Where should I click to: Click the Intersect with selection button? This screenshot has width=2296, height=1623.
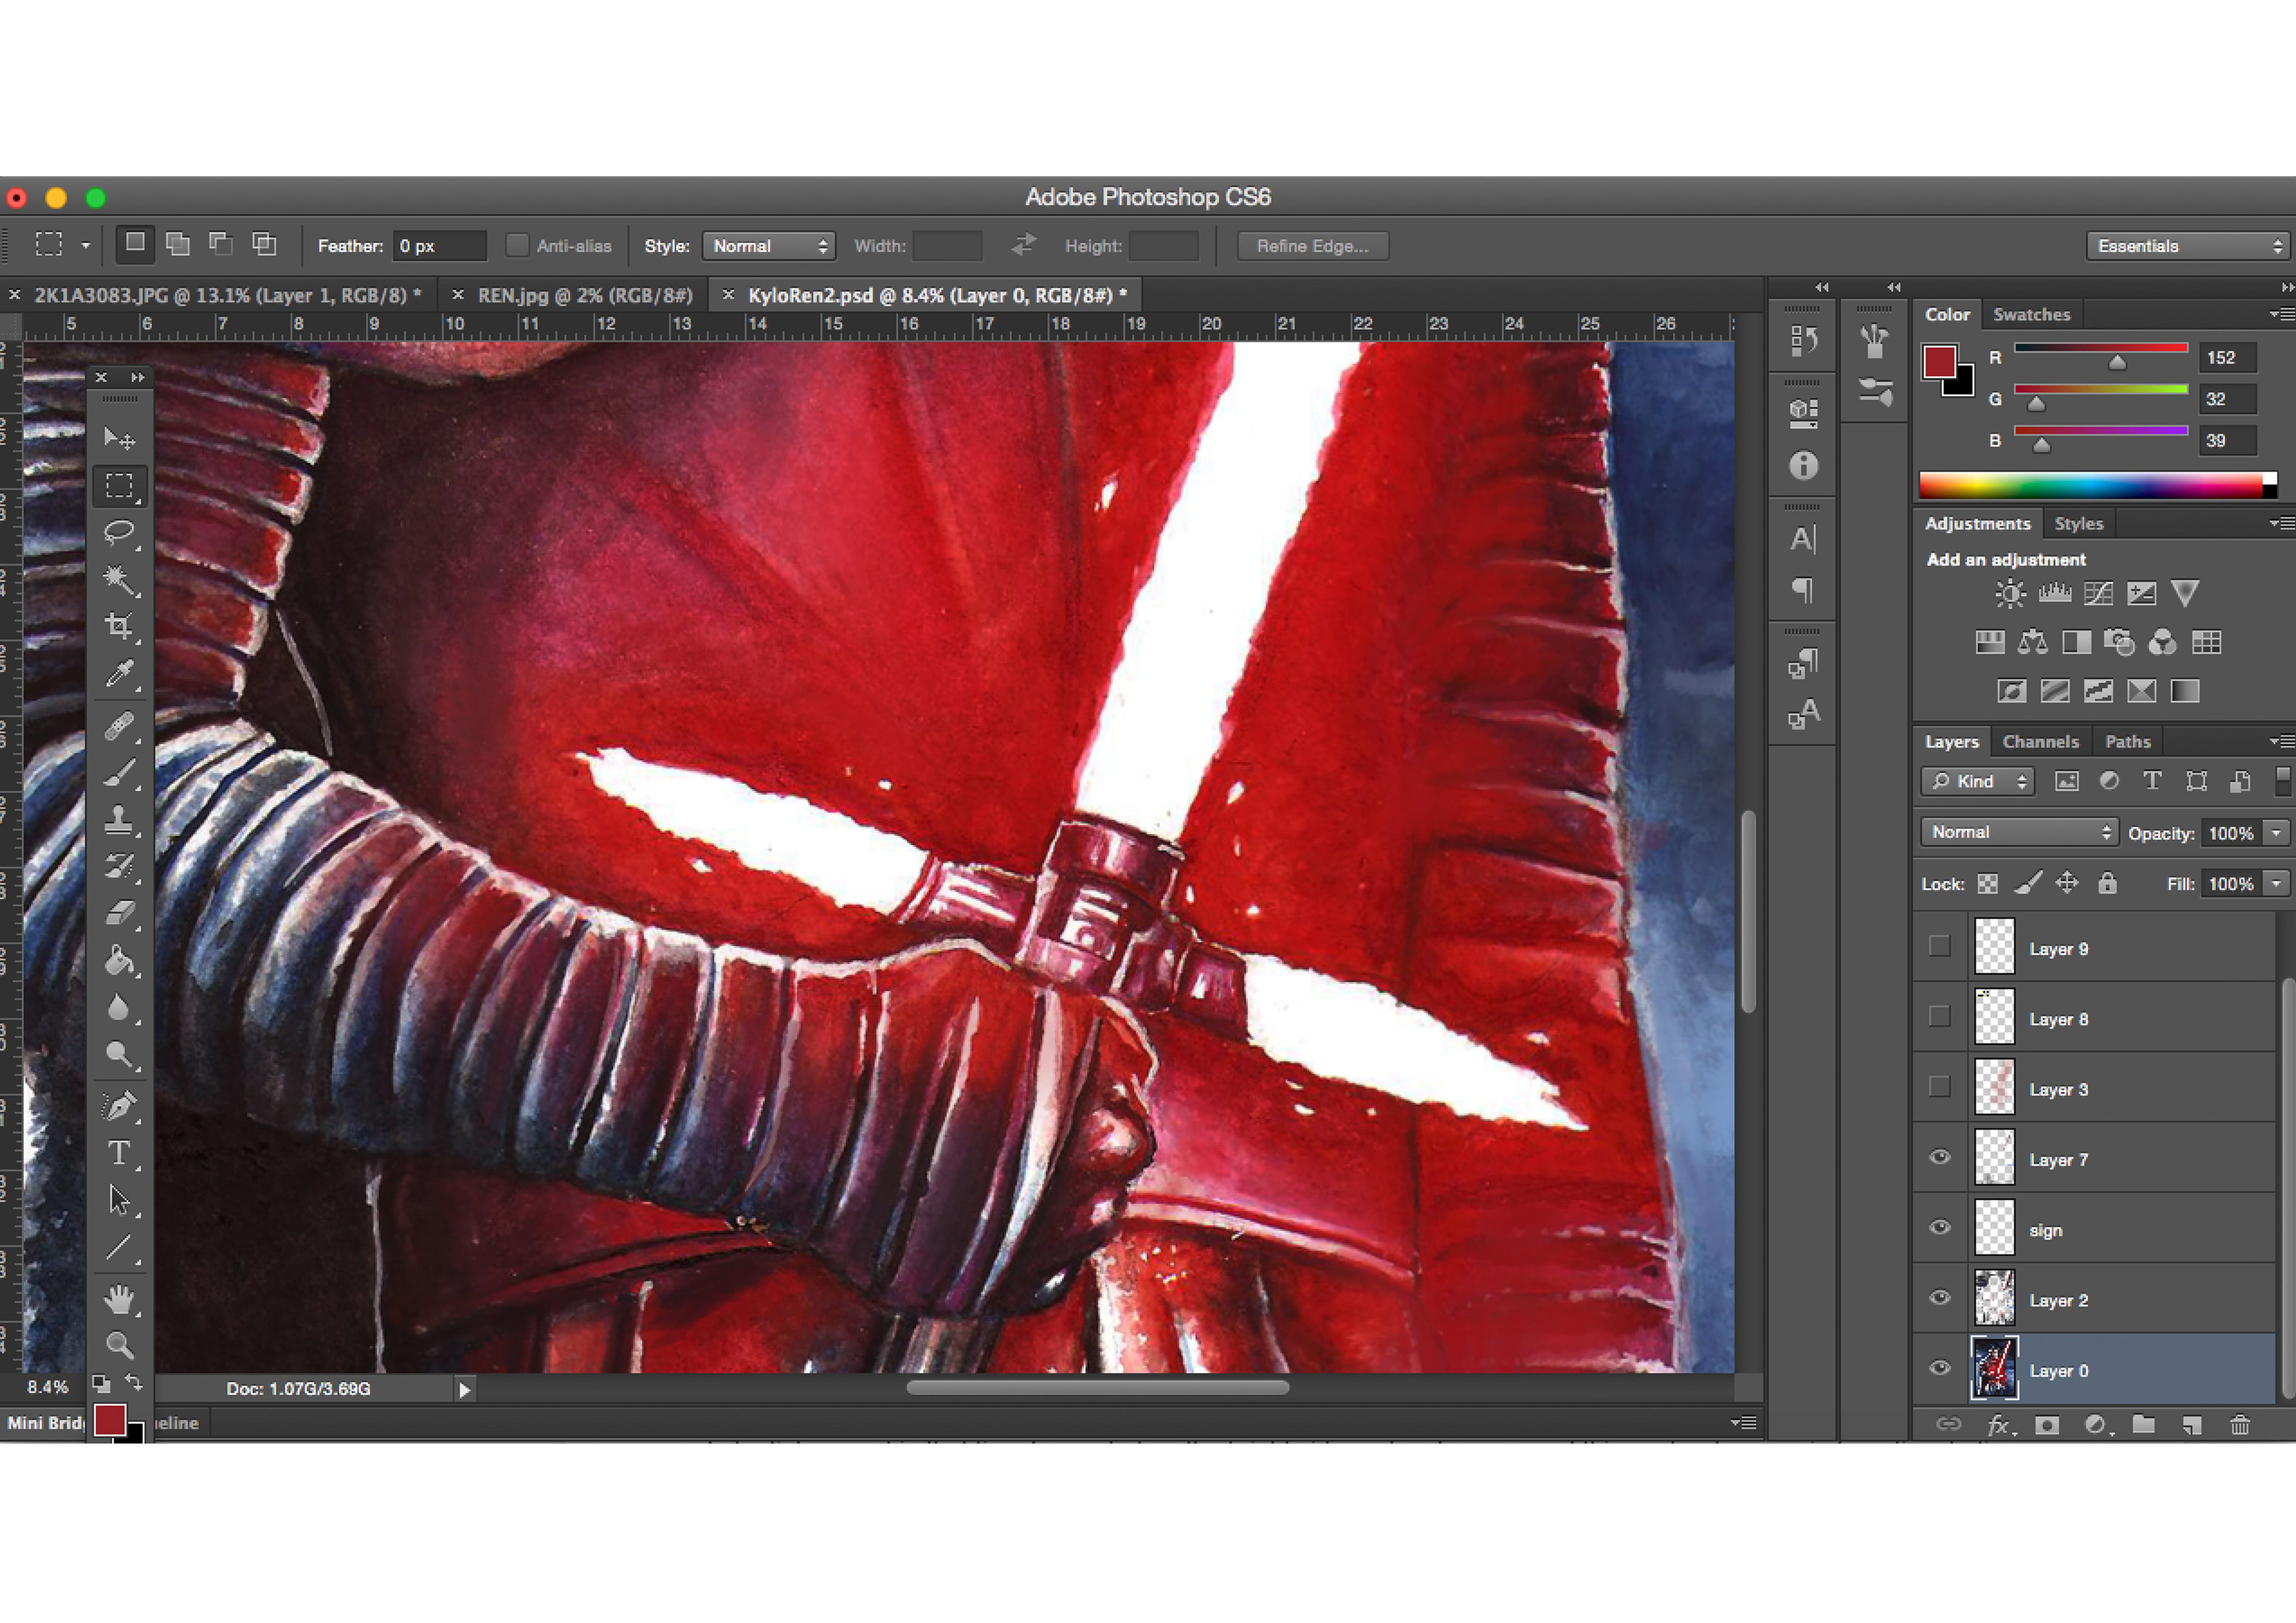pos(264,244)
